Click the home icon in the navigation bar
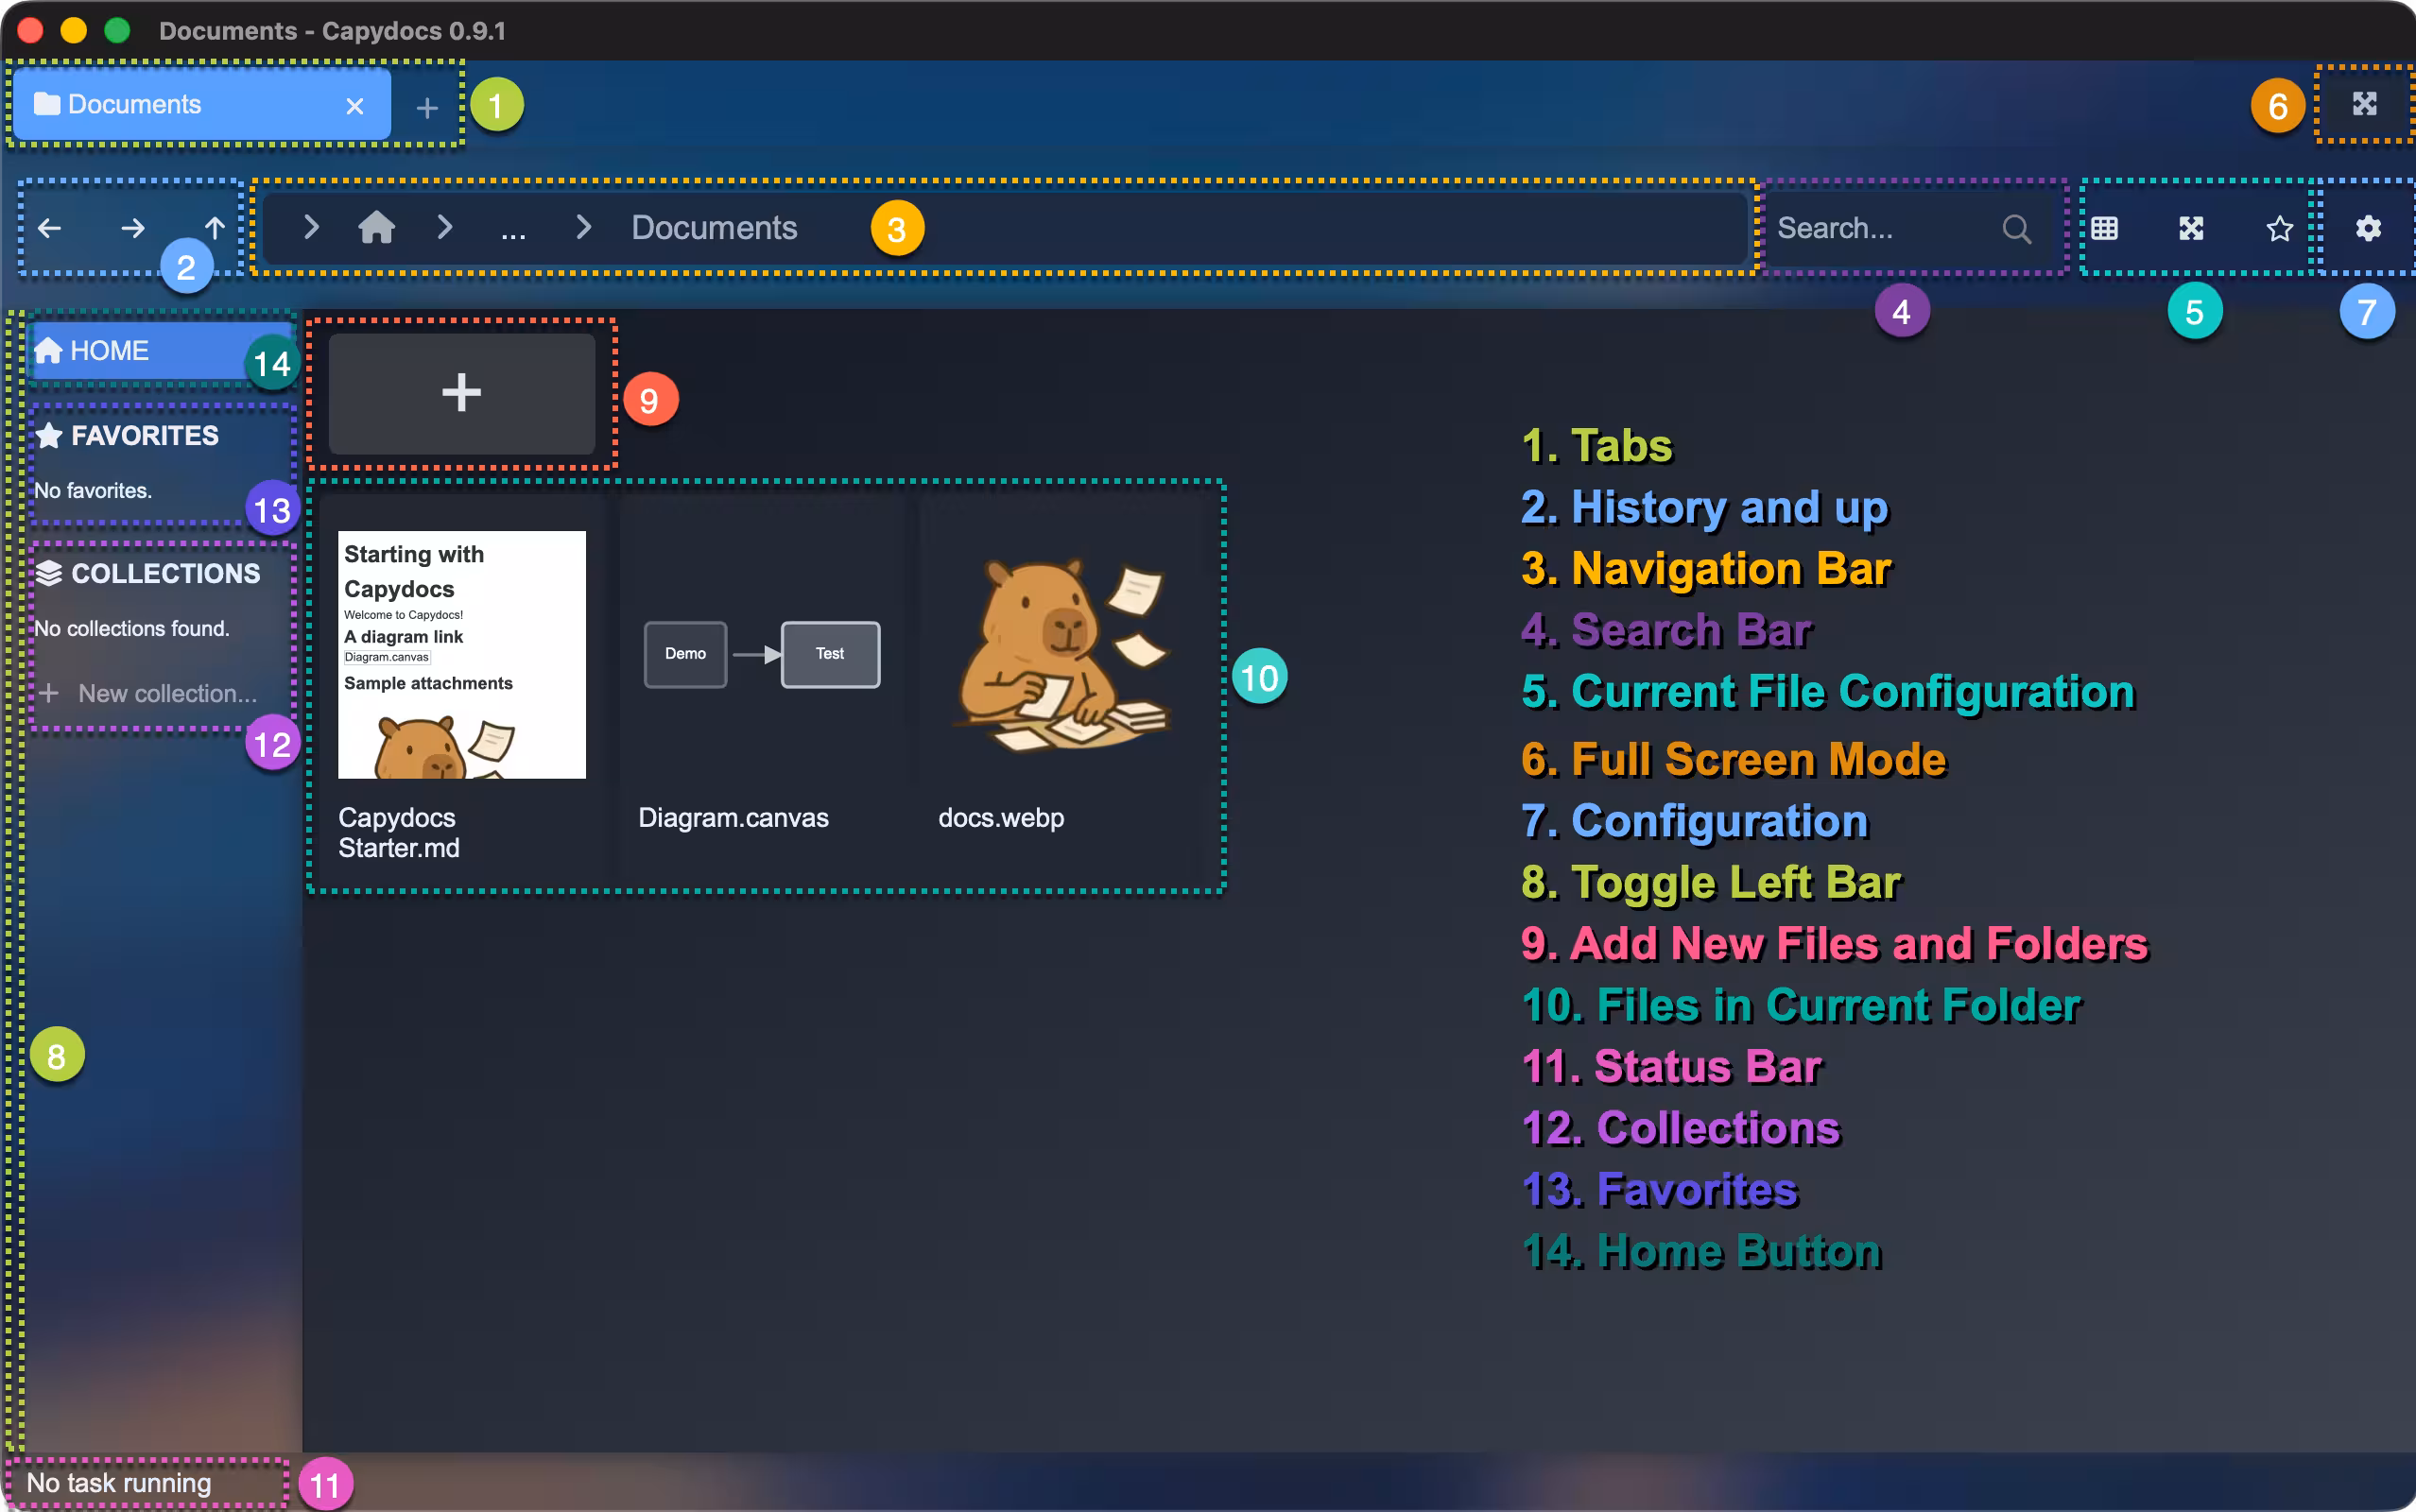This screenshot has width=2416, height=1512. [x=377, y=228]
